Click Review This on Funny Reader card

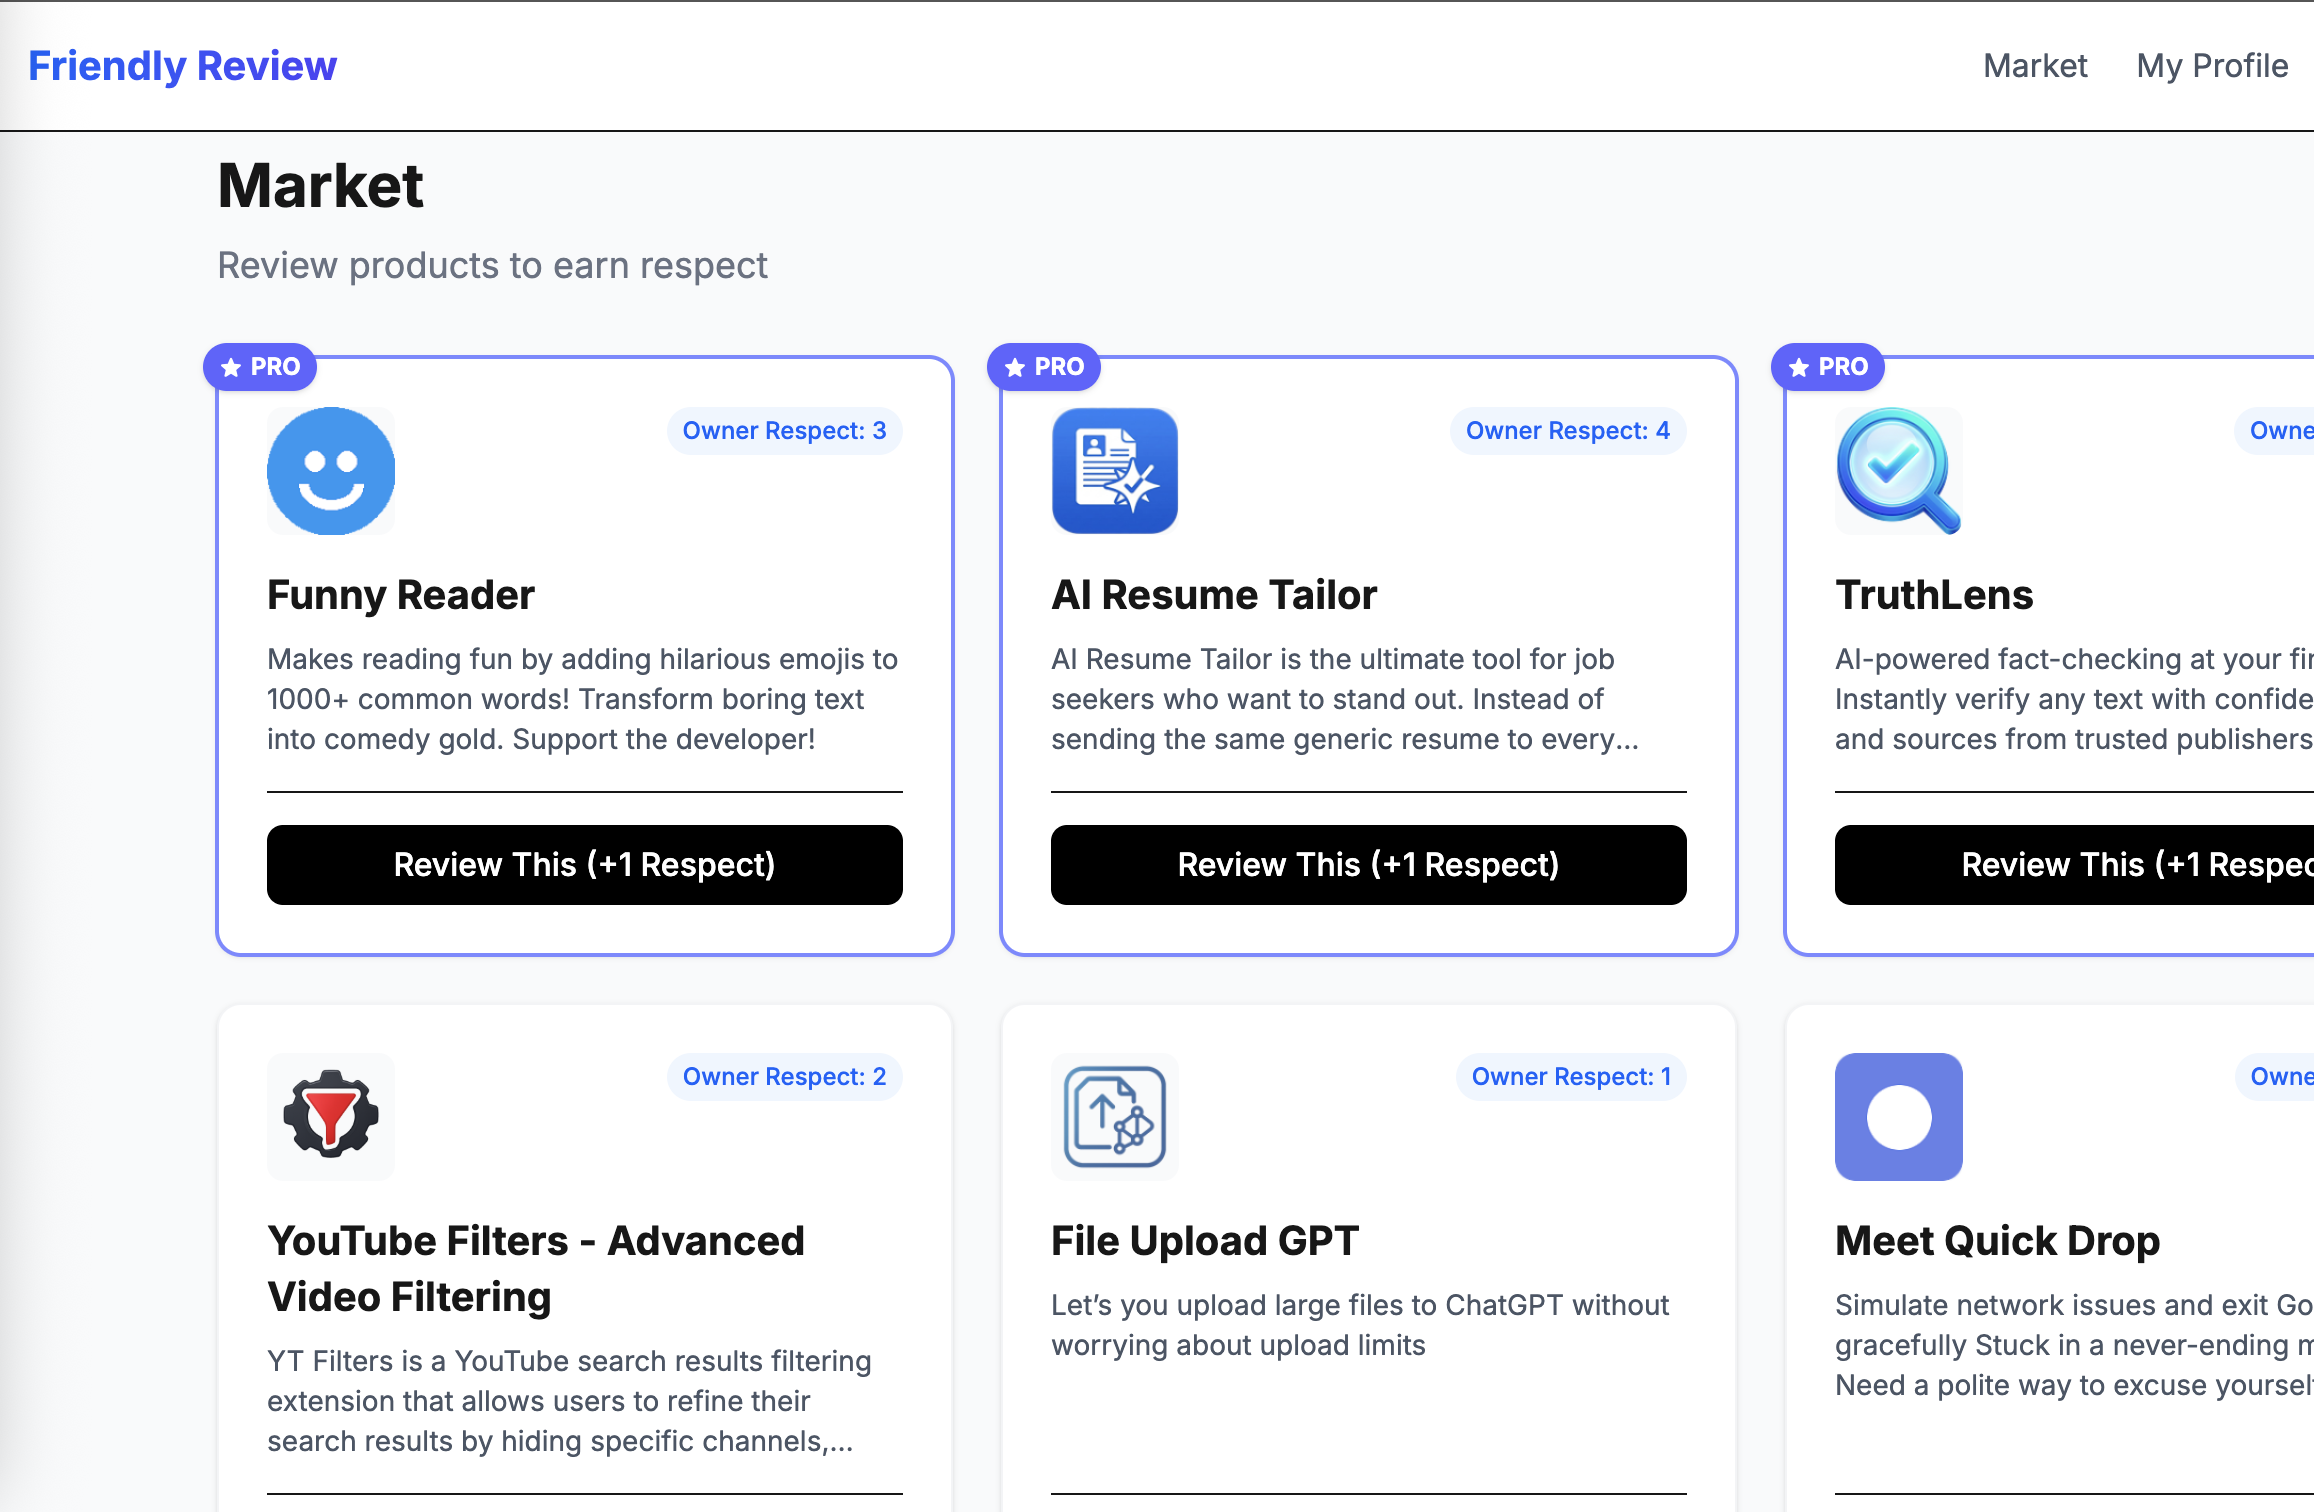click(x=584, y=864)
